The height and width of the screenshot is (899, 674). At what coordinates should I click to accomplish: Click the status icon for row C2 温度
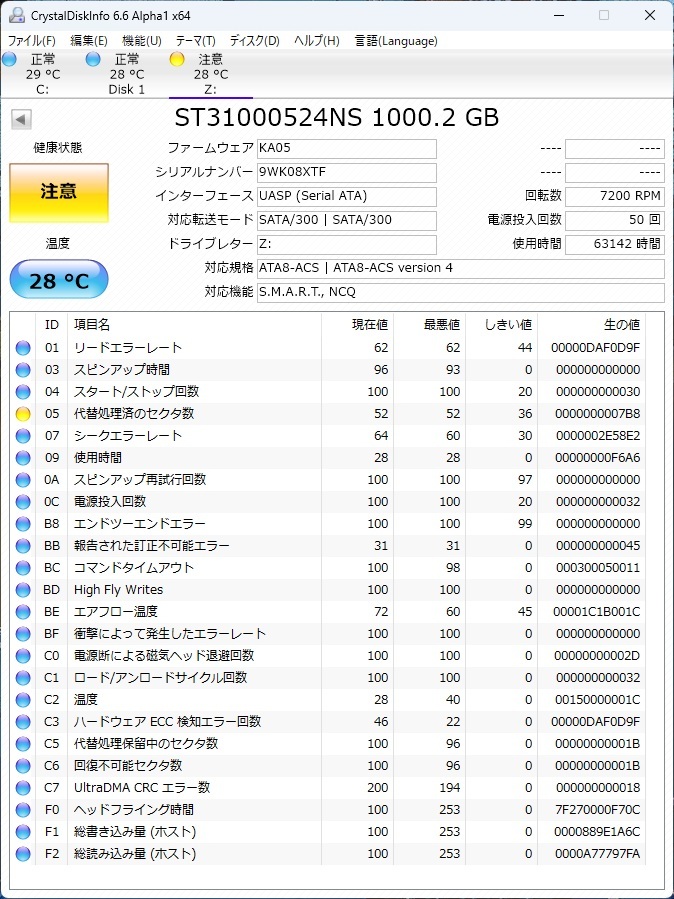(23, 700)
